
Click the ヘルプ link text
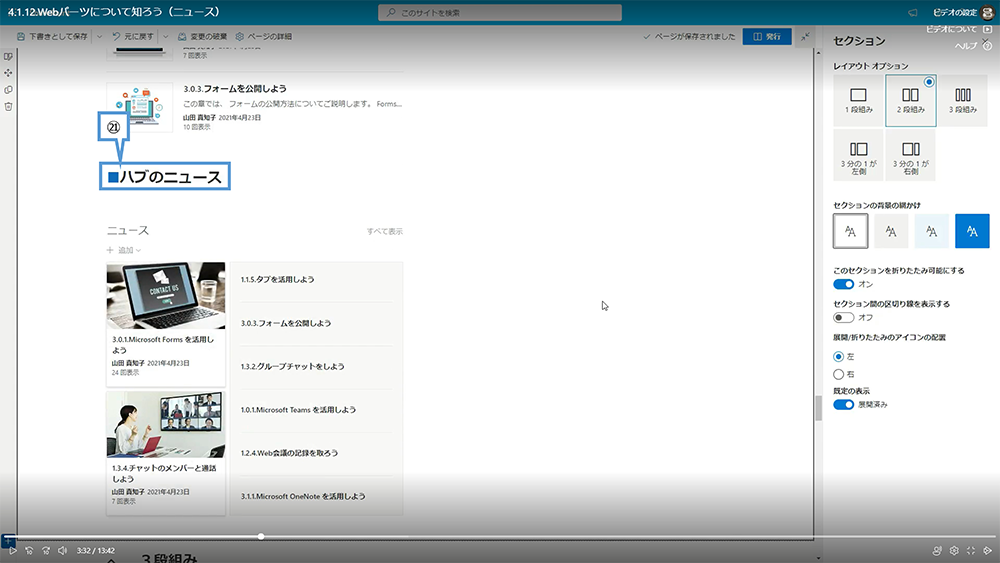click(x=966, y=46)
